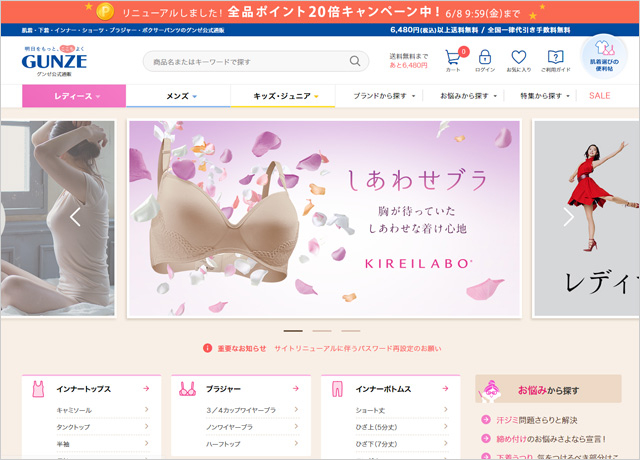Click chevron in the ノンワイヤーブラ row
640x460 pixels.
pos(296,427)
